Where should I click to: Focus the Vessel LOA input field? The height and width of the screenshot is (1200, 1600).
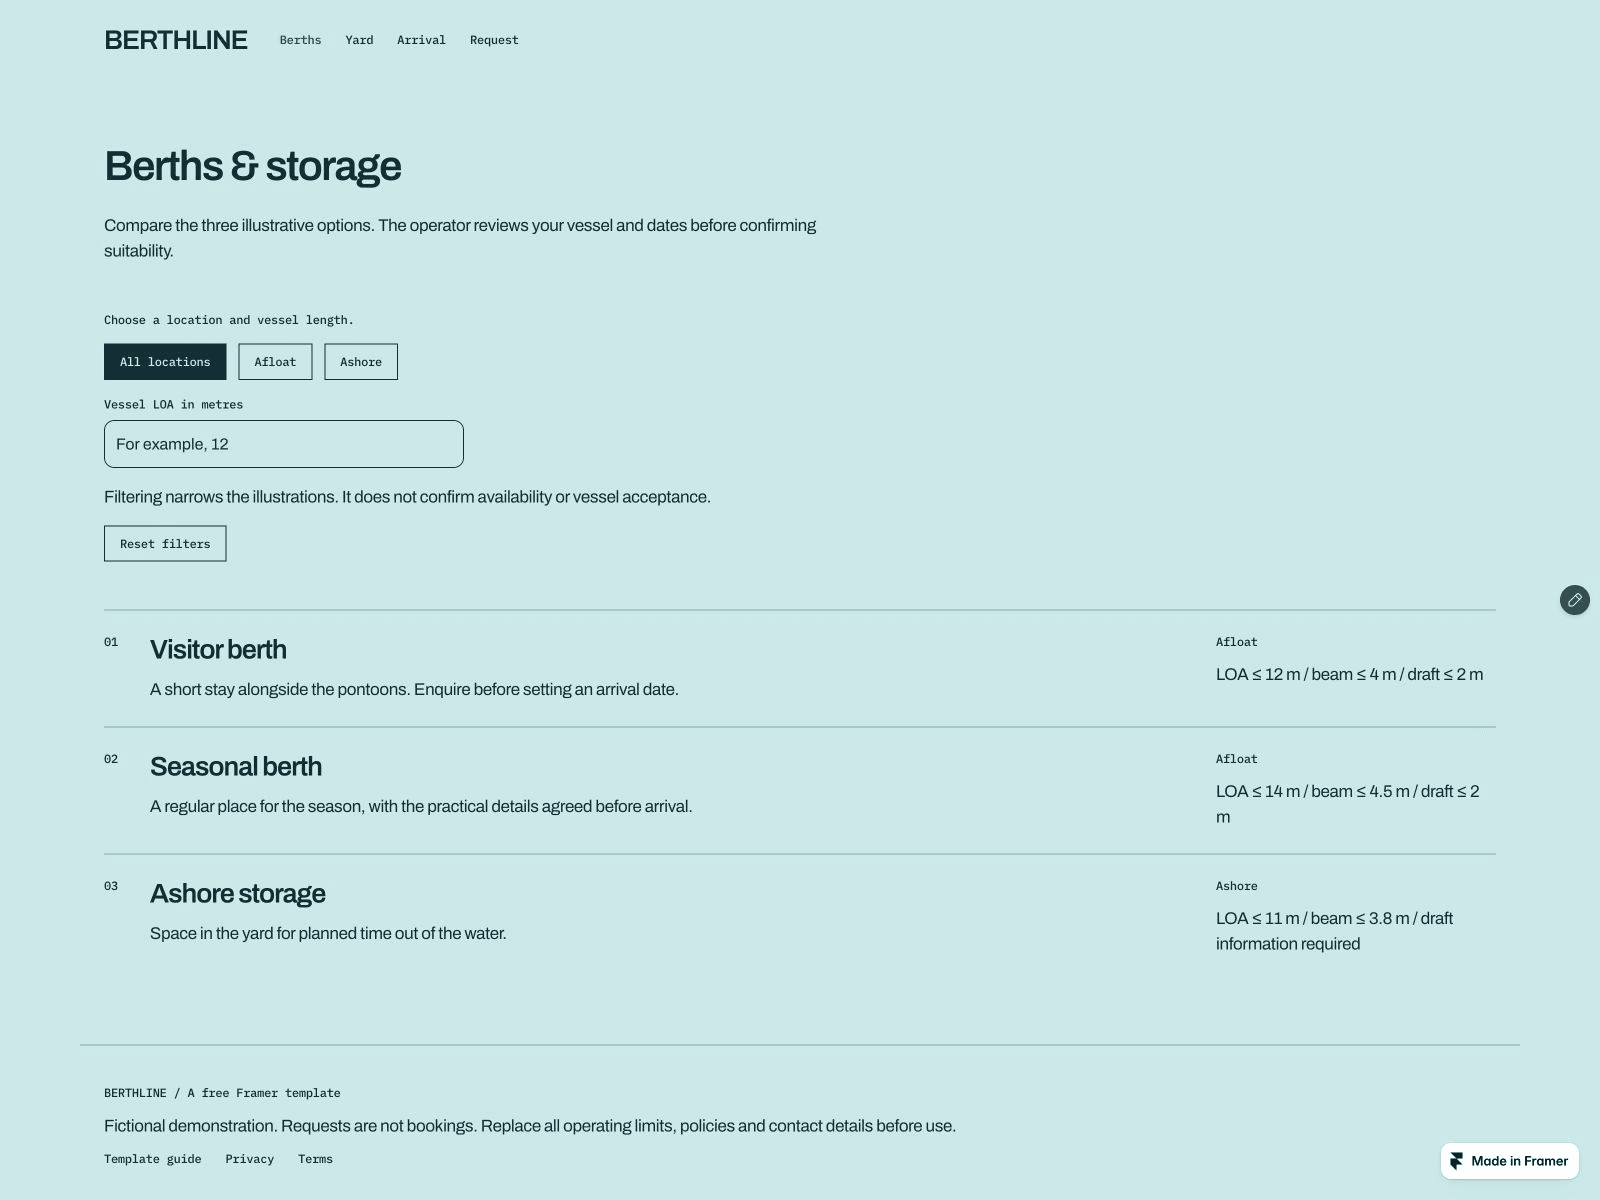click(x=284, y=444)
